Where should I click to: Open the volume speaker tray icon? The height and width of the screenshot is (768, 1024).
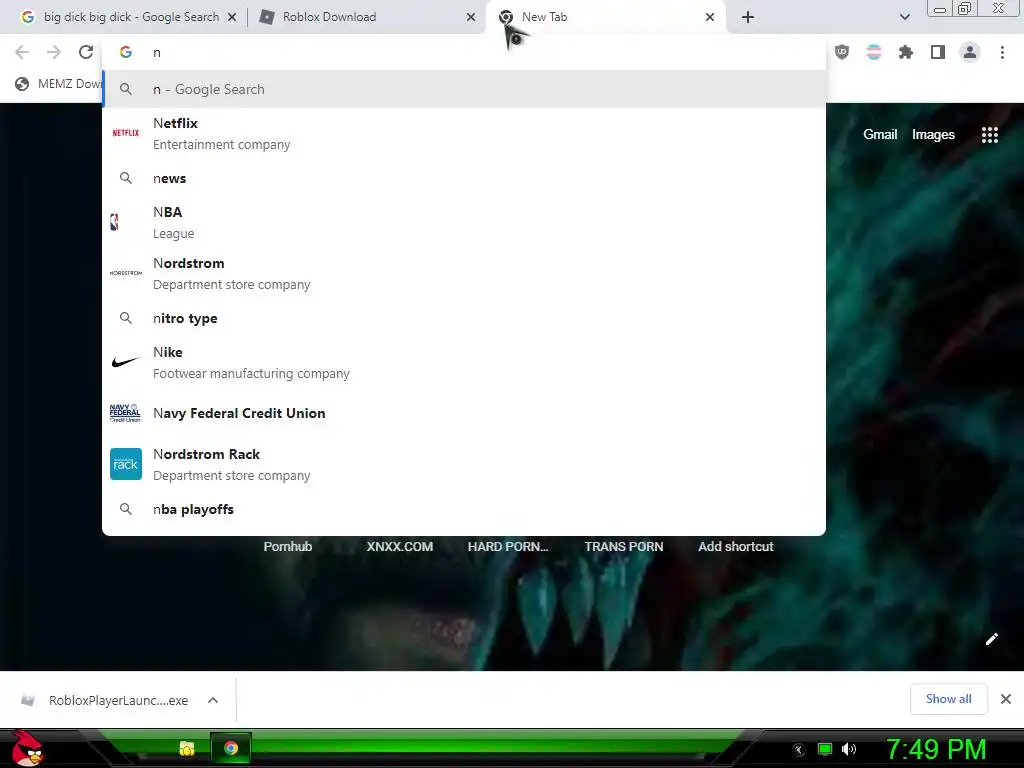(849, 749)
